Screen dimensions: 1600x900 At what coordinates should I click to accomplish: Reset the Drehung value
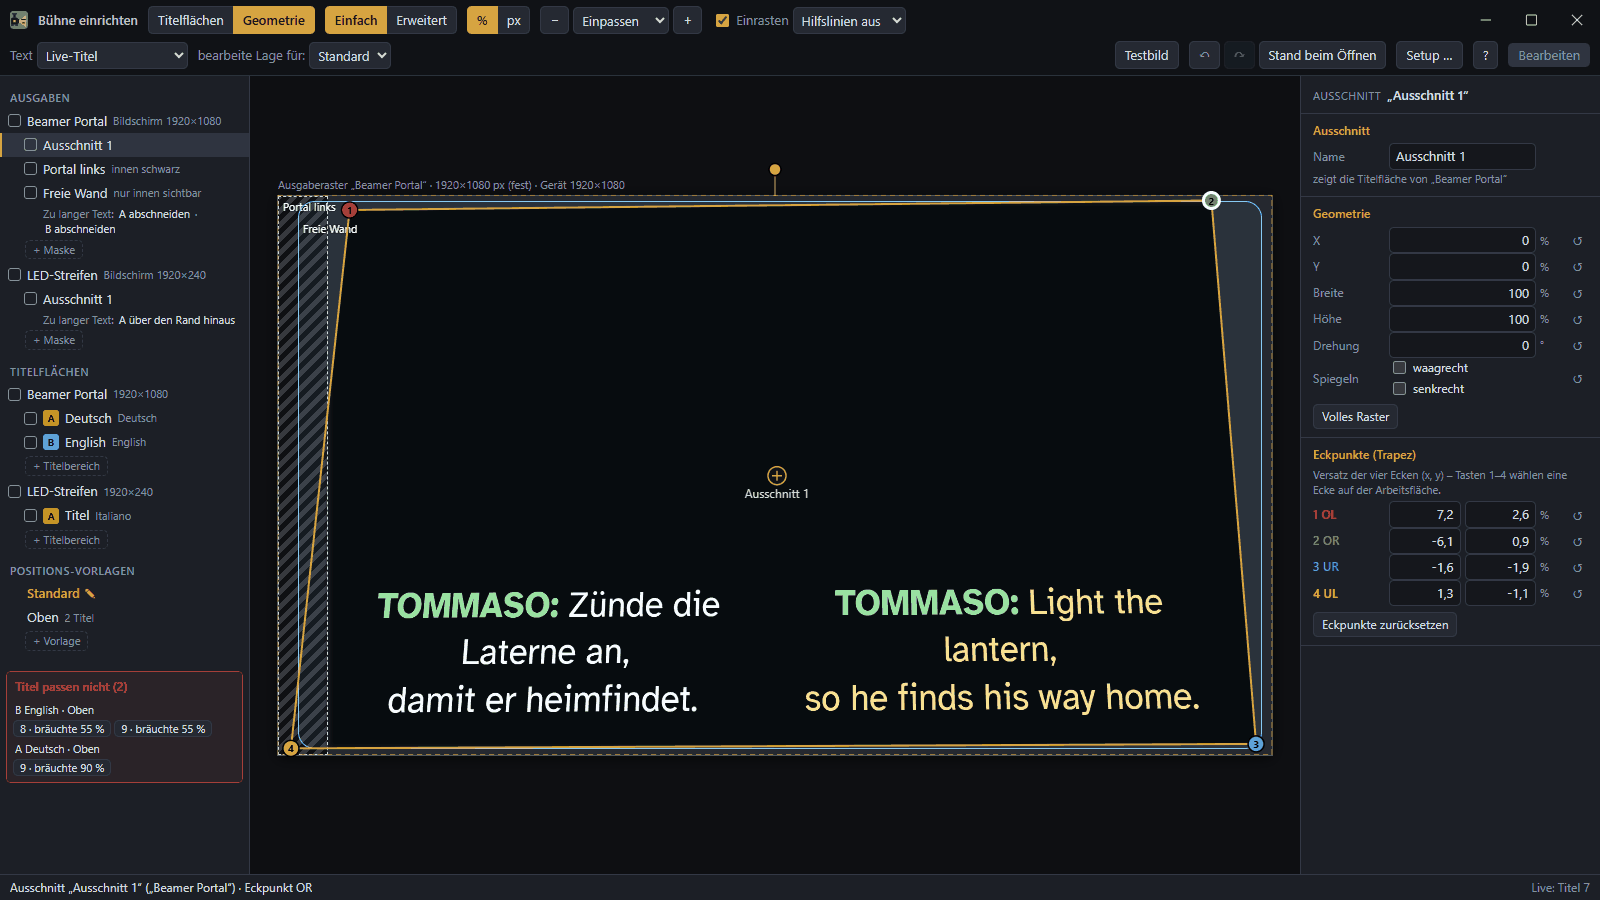[1577, 346]
